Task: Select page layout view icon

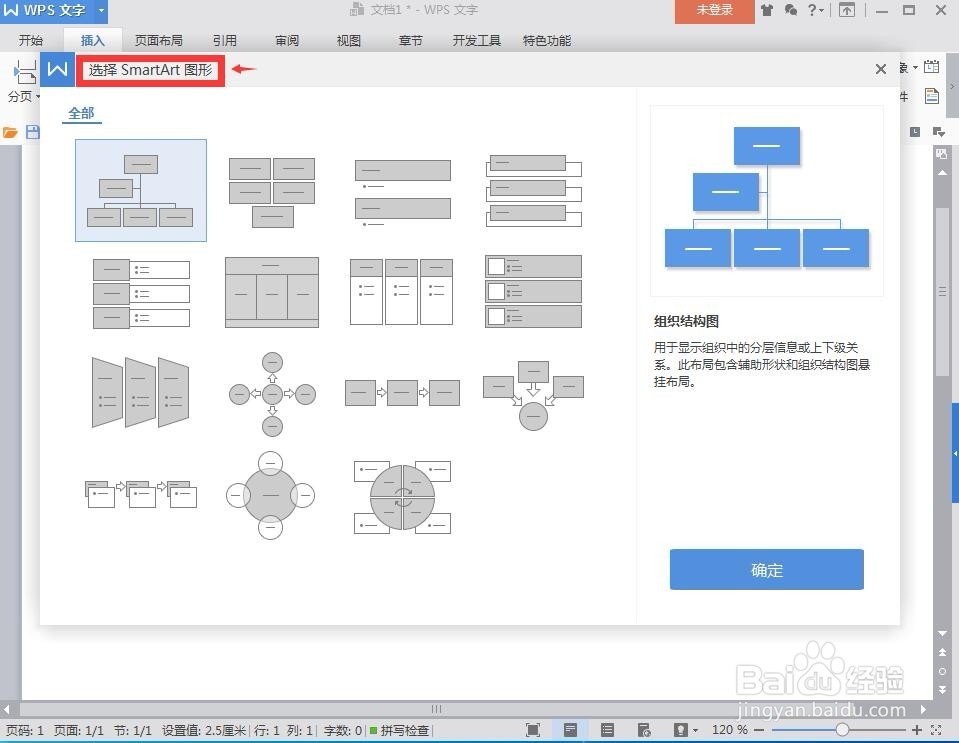Action: (570, 730)
